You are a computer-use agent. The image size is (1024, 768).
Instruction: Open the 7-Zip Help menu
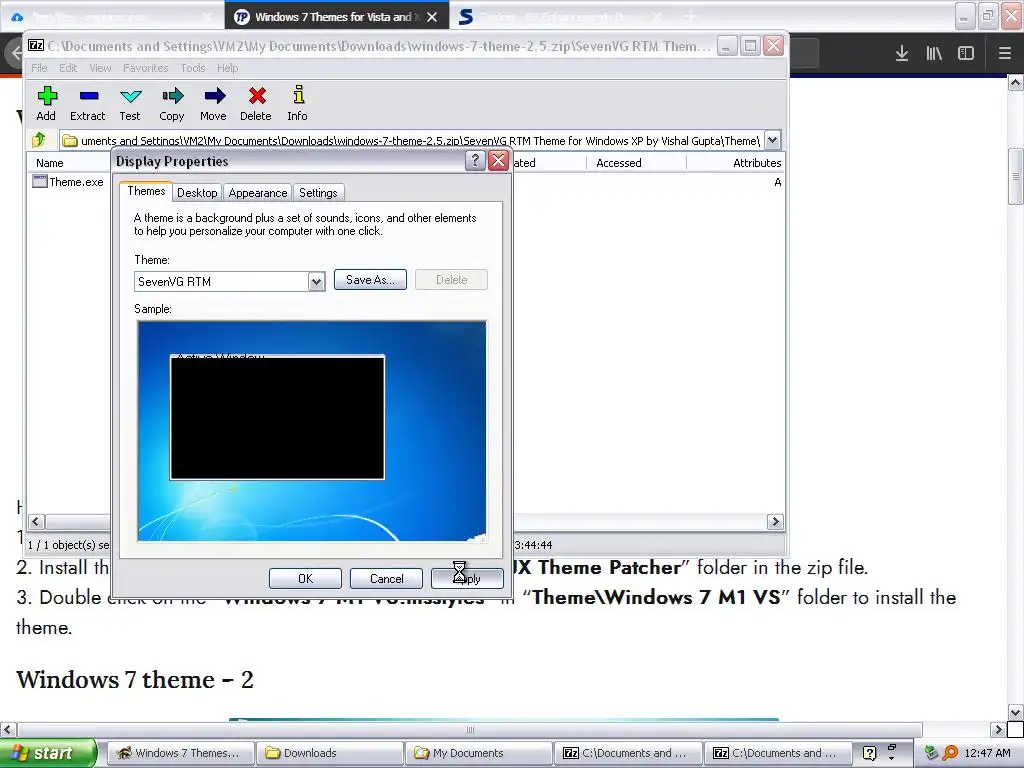point(227,68)
